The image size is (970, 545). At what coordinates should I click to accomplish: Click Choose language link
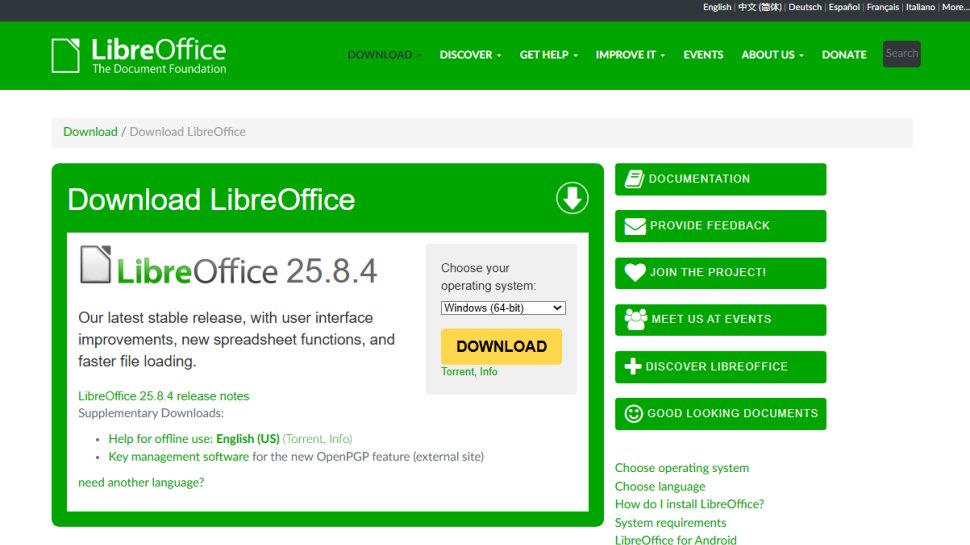(x=659, y=487)
